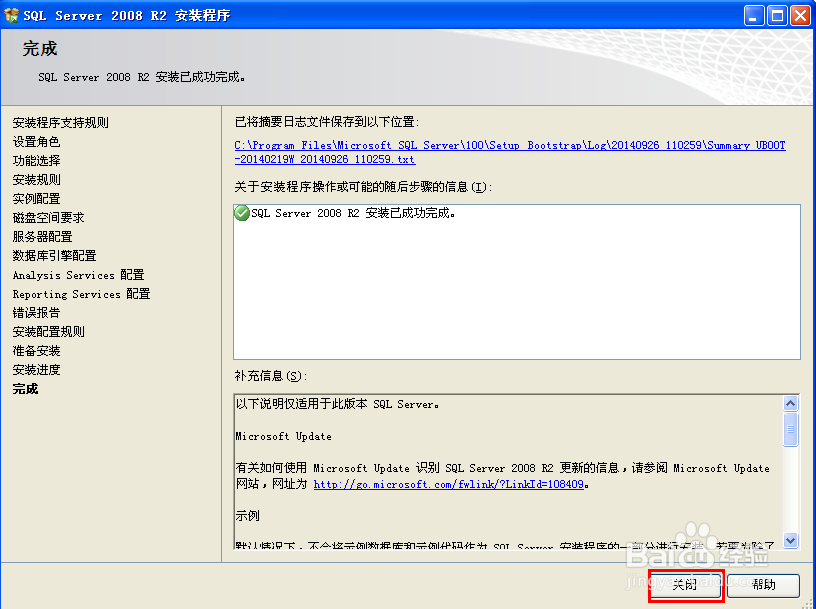
Task: Click the 安装已成功完成 message in info box
Action: pyautogui.click(x=353, y=213)
